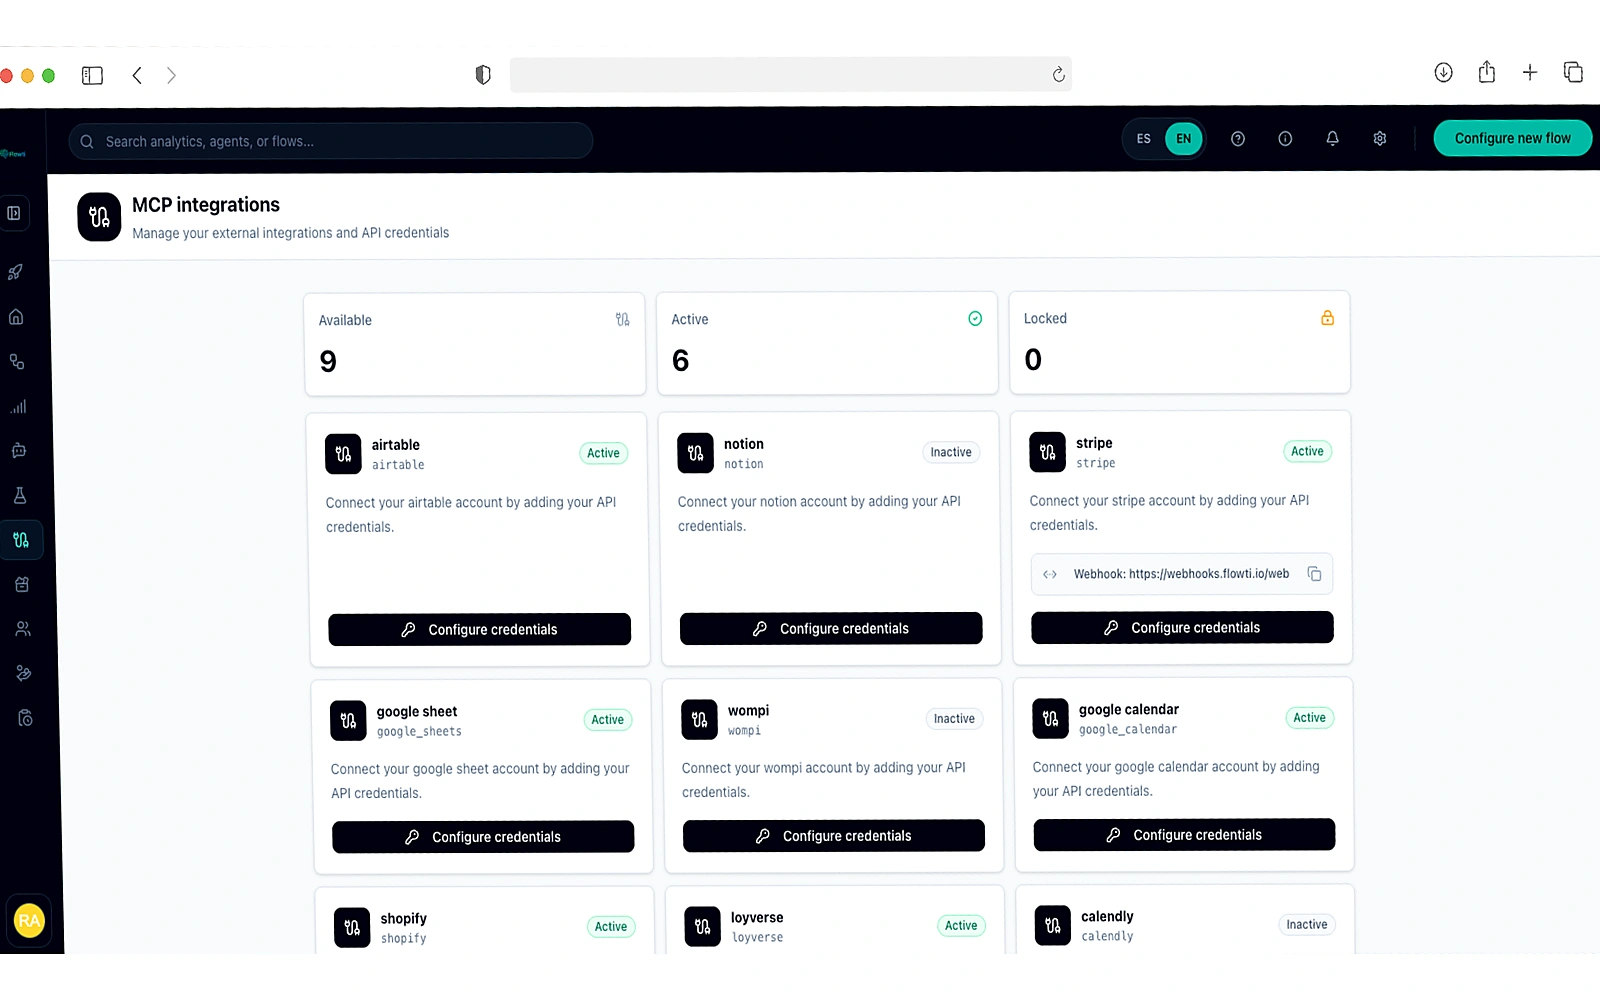
Task: Go to the home icon in sidebar
Action: [16, 317]
